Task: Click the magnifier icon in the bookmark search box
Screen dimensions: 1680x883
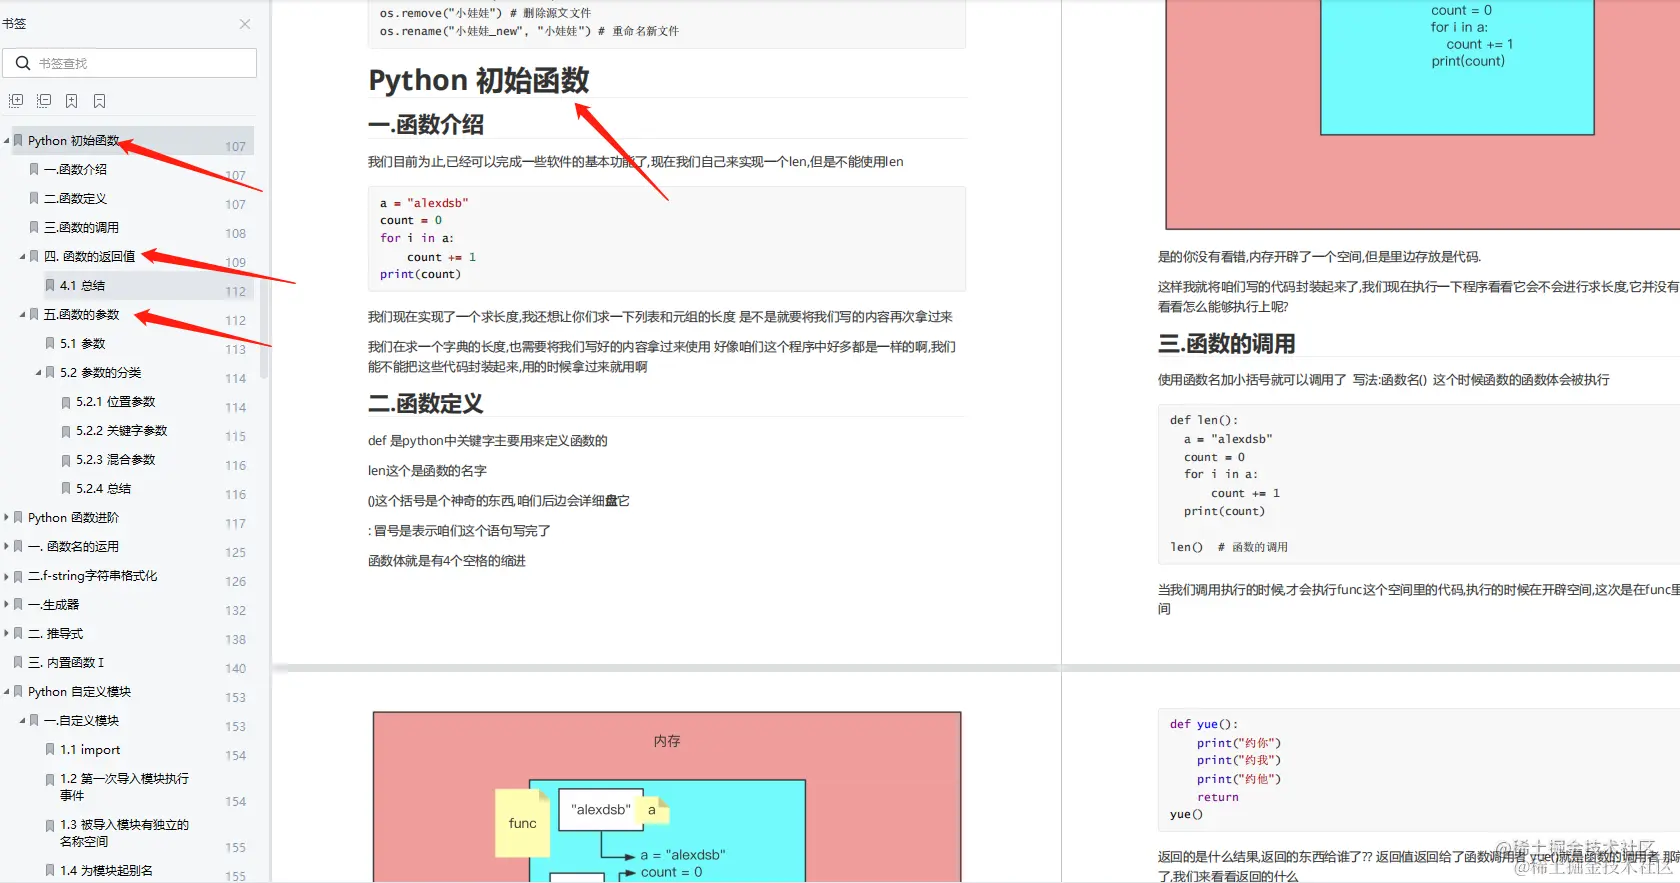Action: (x=23, y=63)
